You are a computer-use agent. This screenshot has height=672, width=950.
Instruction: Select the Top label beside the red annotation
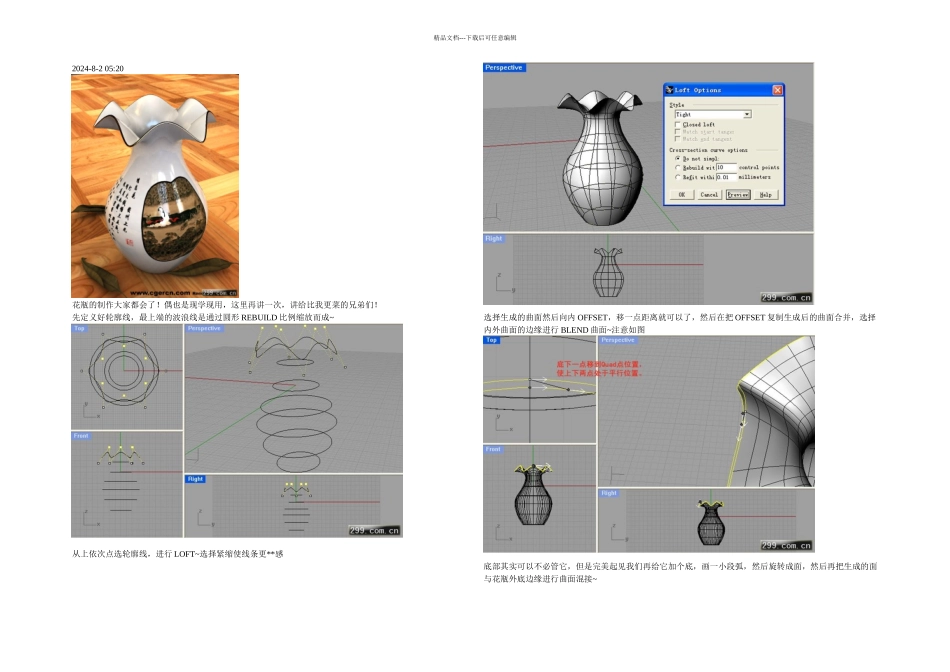491,340
